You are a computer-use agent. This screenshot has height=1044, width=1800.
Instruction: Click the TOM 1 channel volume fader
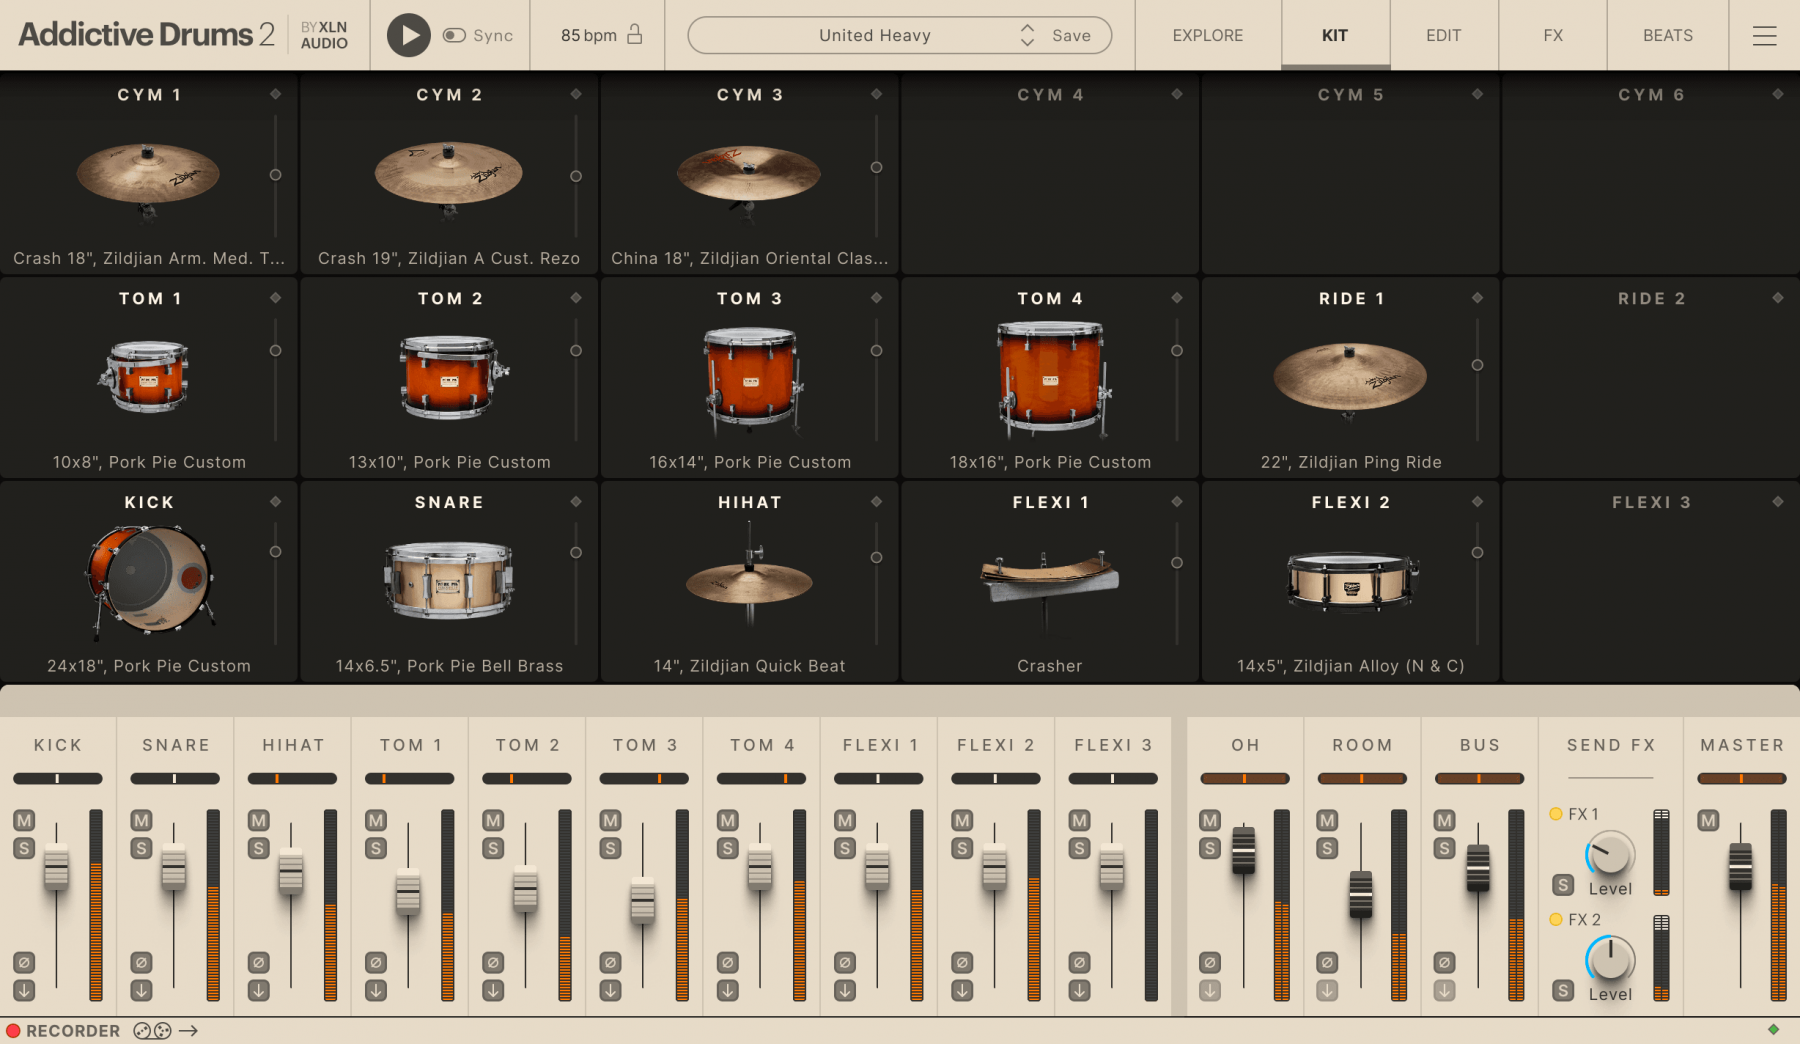pyautogui.click(x=408, y=893)
